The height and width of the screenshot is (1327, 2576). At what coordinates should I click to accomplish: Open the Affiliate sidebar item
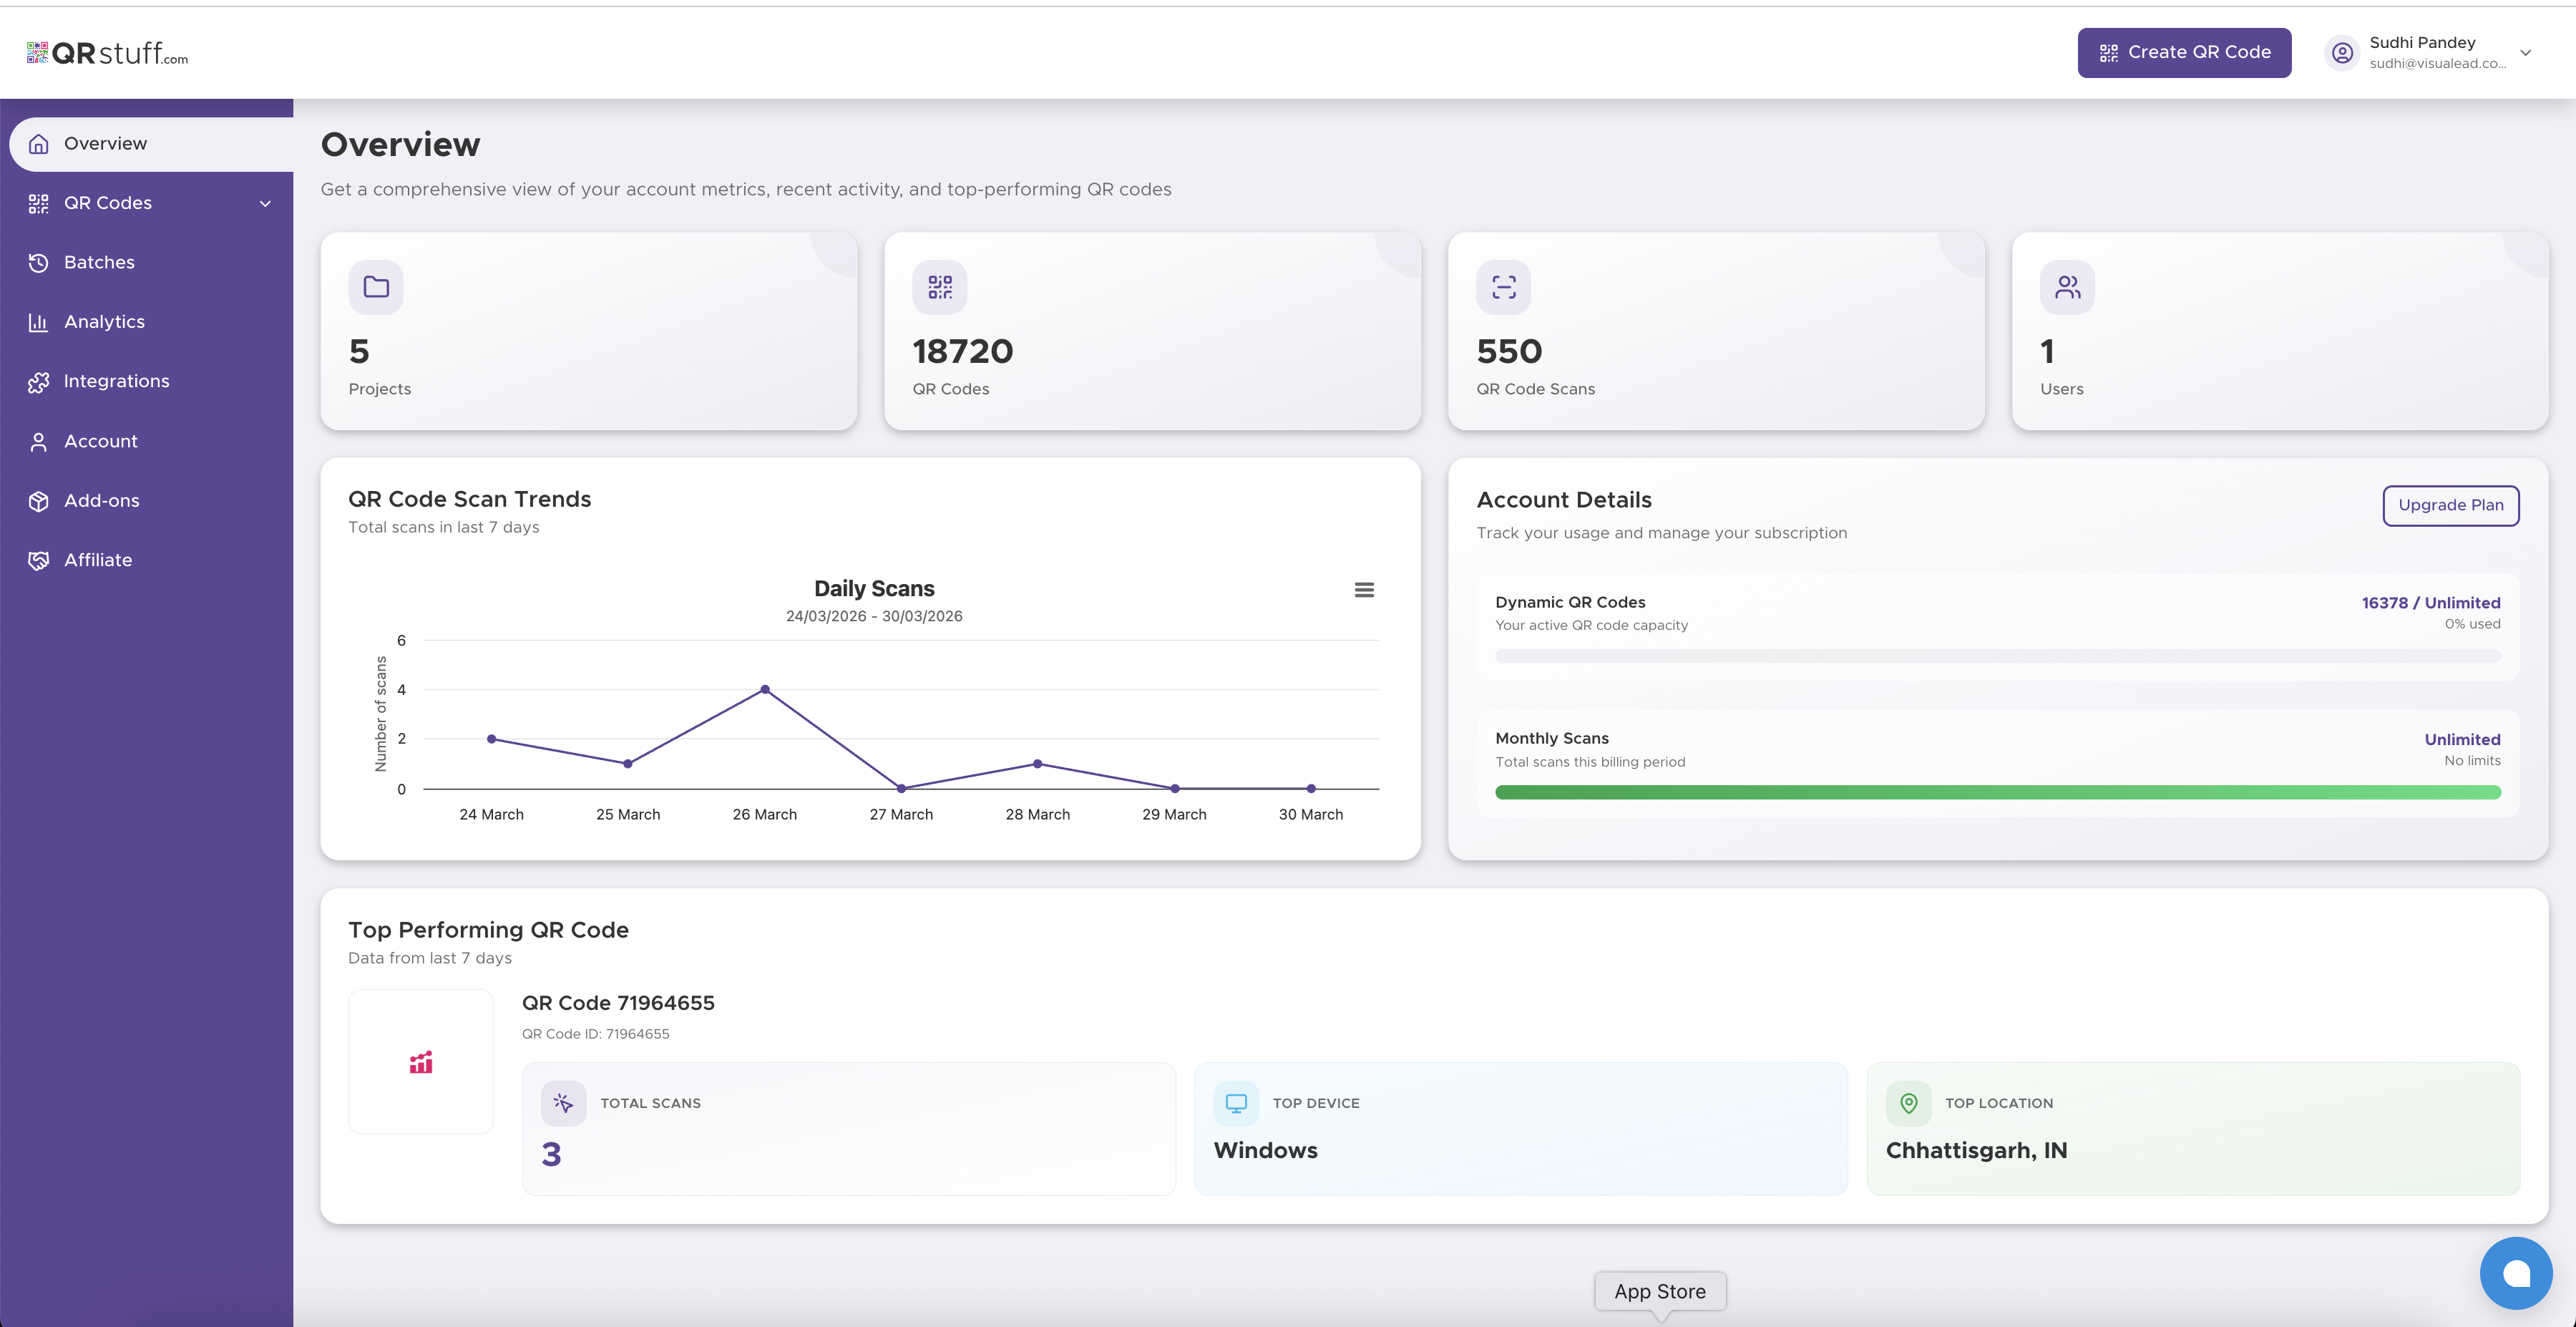tap(98, 560)
